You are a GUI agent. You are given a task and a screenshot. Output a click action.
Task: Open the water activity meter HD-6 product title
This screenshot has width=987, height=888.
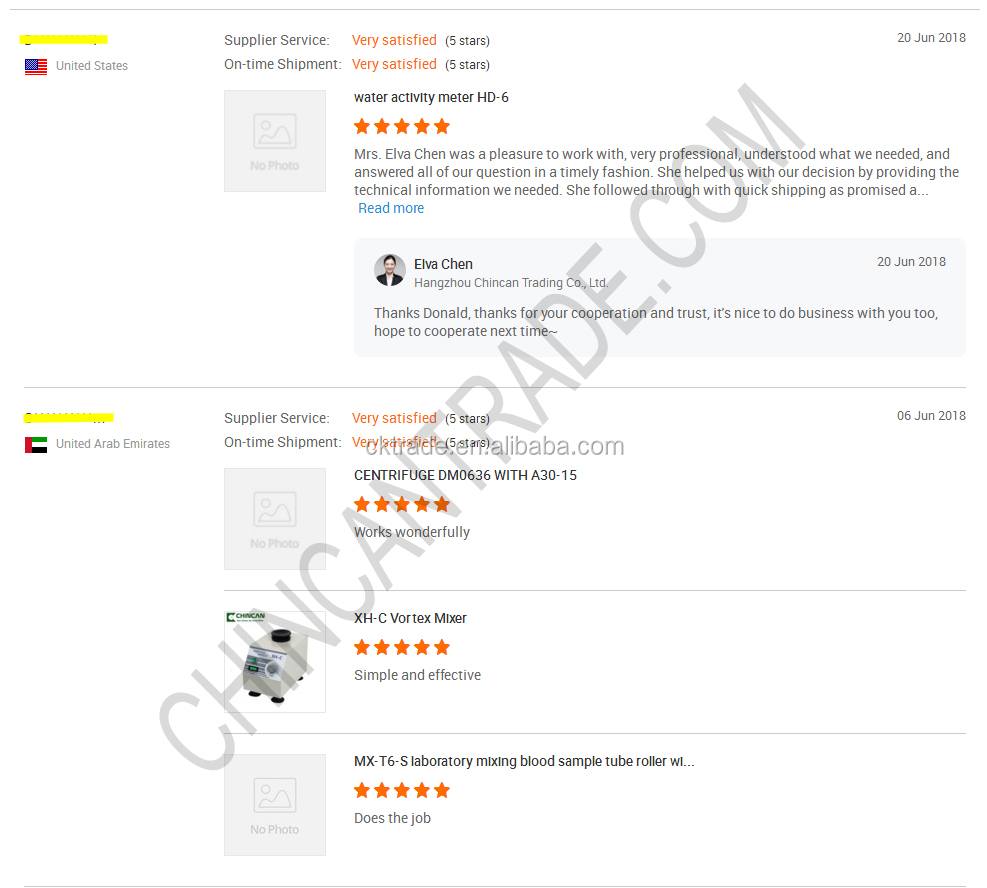click(431, 98)
